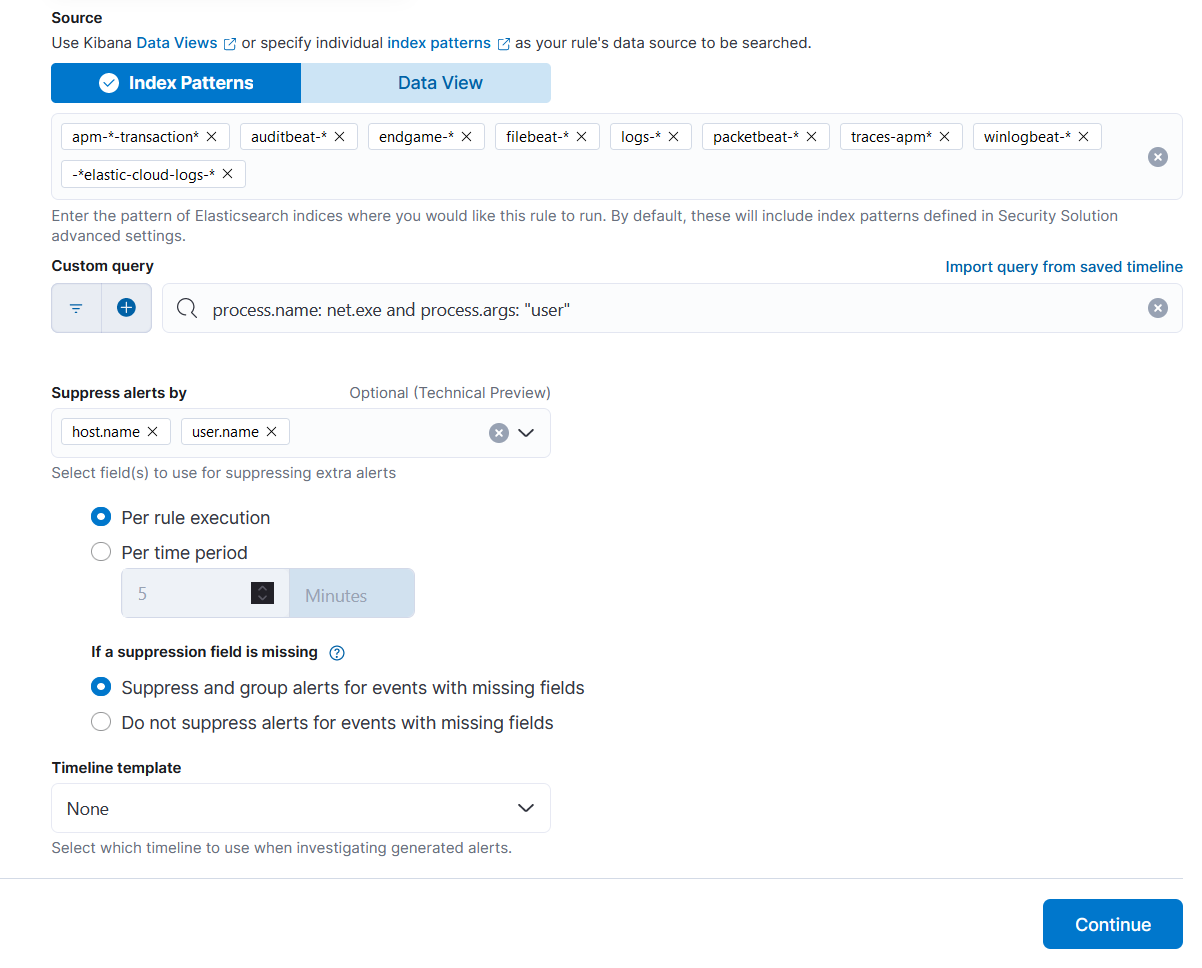Switch to the Data View tab
1202x968 pixels.
click(x=440, y=83)
